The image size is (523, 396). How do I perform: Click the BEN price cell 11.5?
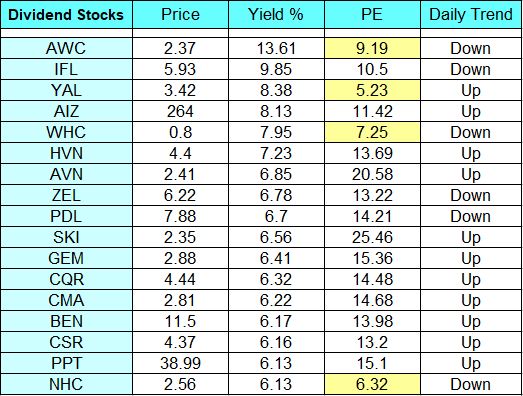coord(180,321)
